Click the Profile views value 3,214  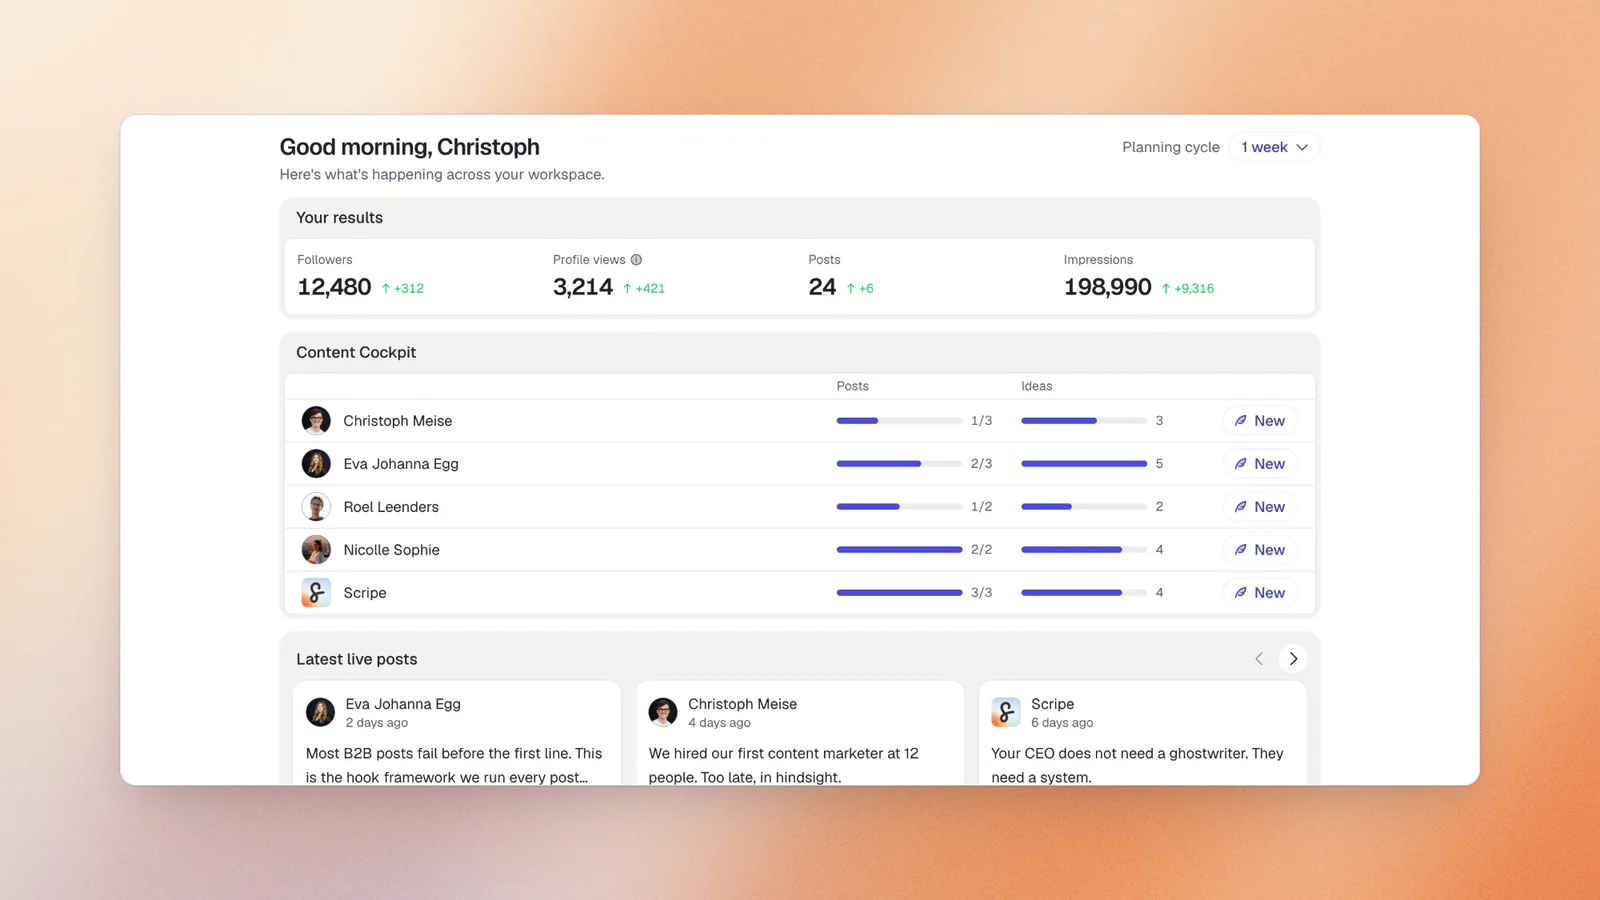pos(583,288)
